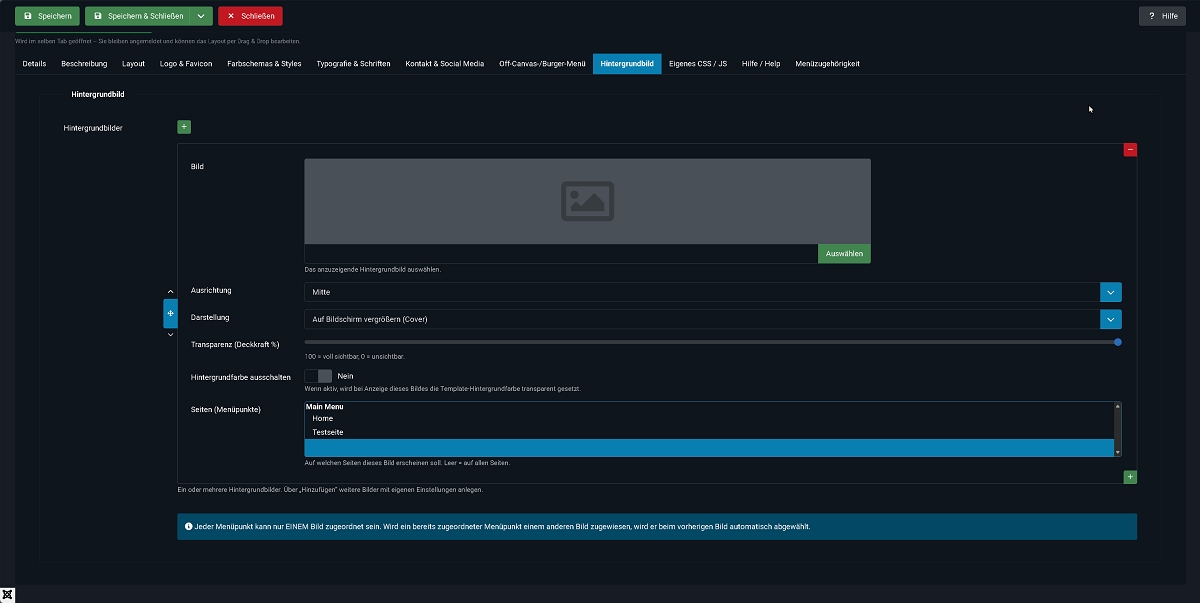The width and height of the screenshot is (1200, 603).
Task: Toggle Hintergrundfarbe ausschalten switch
Action: tap(318, 376)
